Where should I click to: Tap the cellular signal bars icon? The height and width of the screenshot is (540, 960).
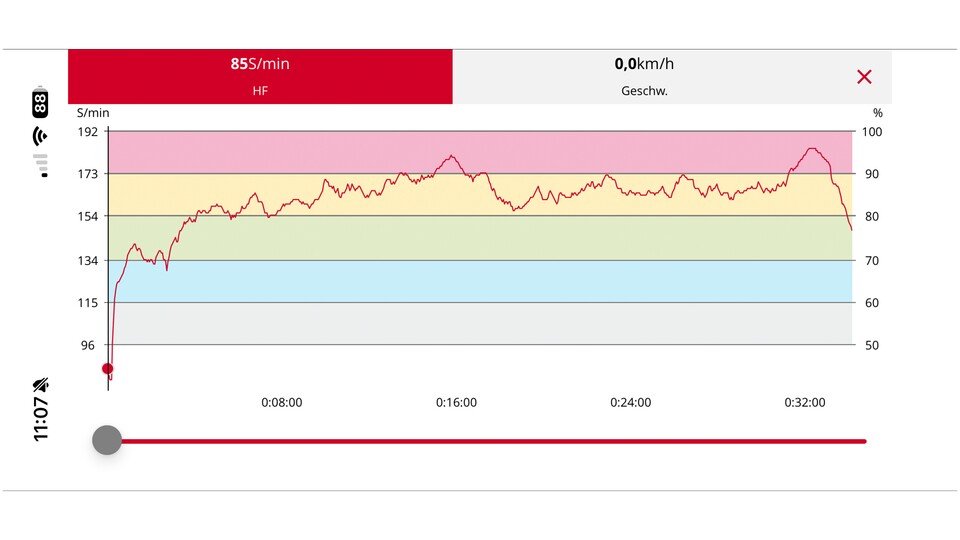point(40,164)
